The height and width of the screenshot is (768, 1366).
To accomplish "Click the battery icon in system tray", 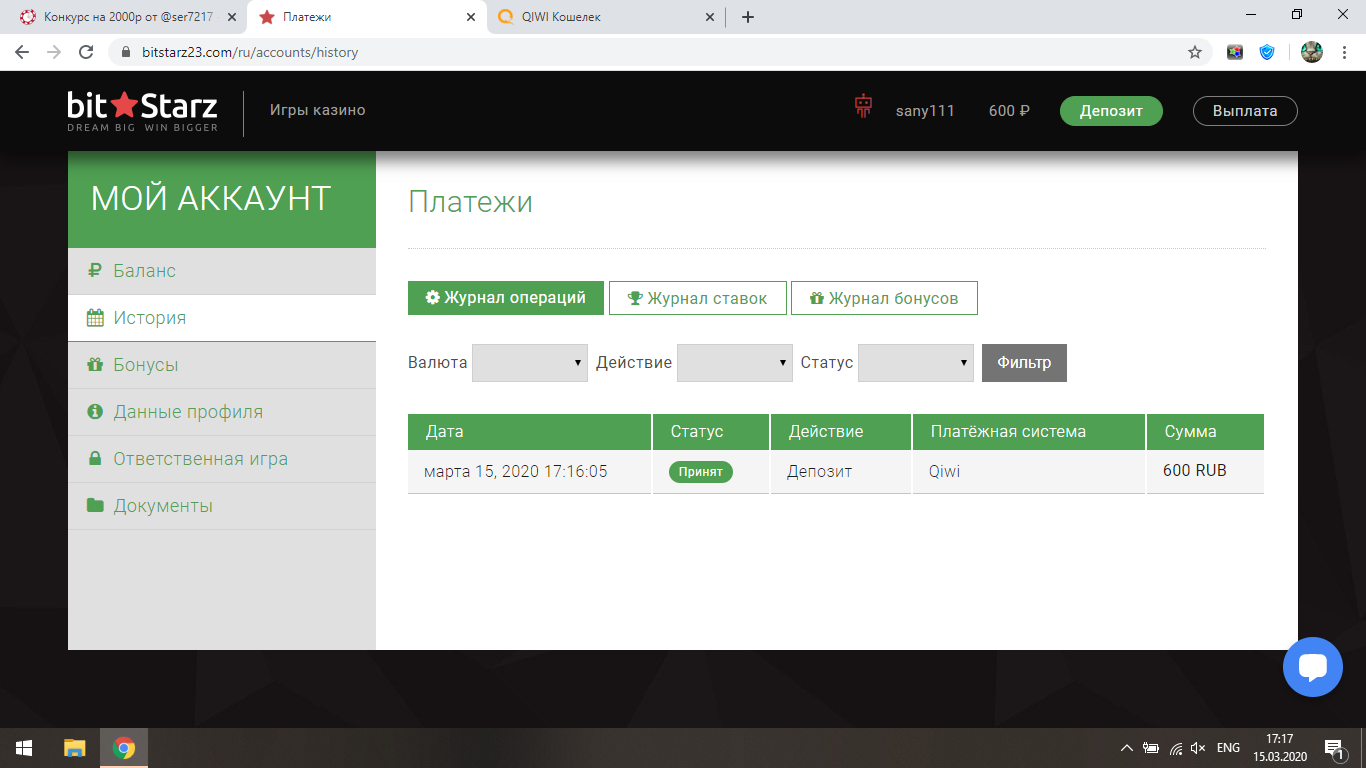I will point(1151,748).
